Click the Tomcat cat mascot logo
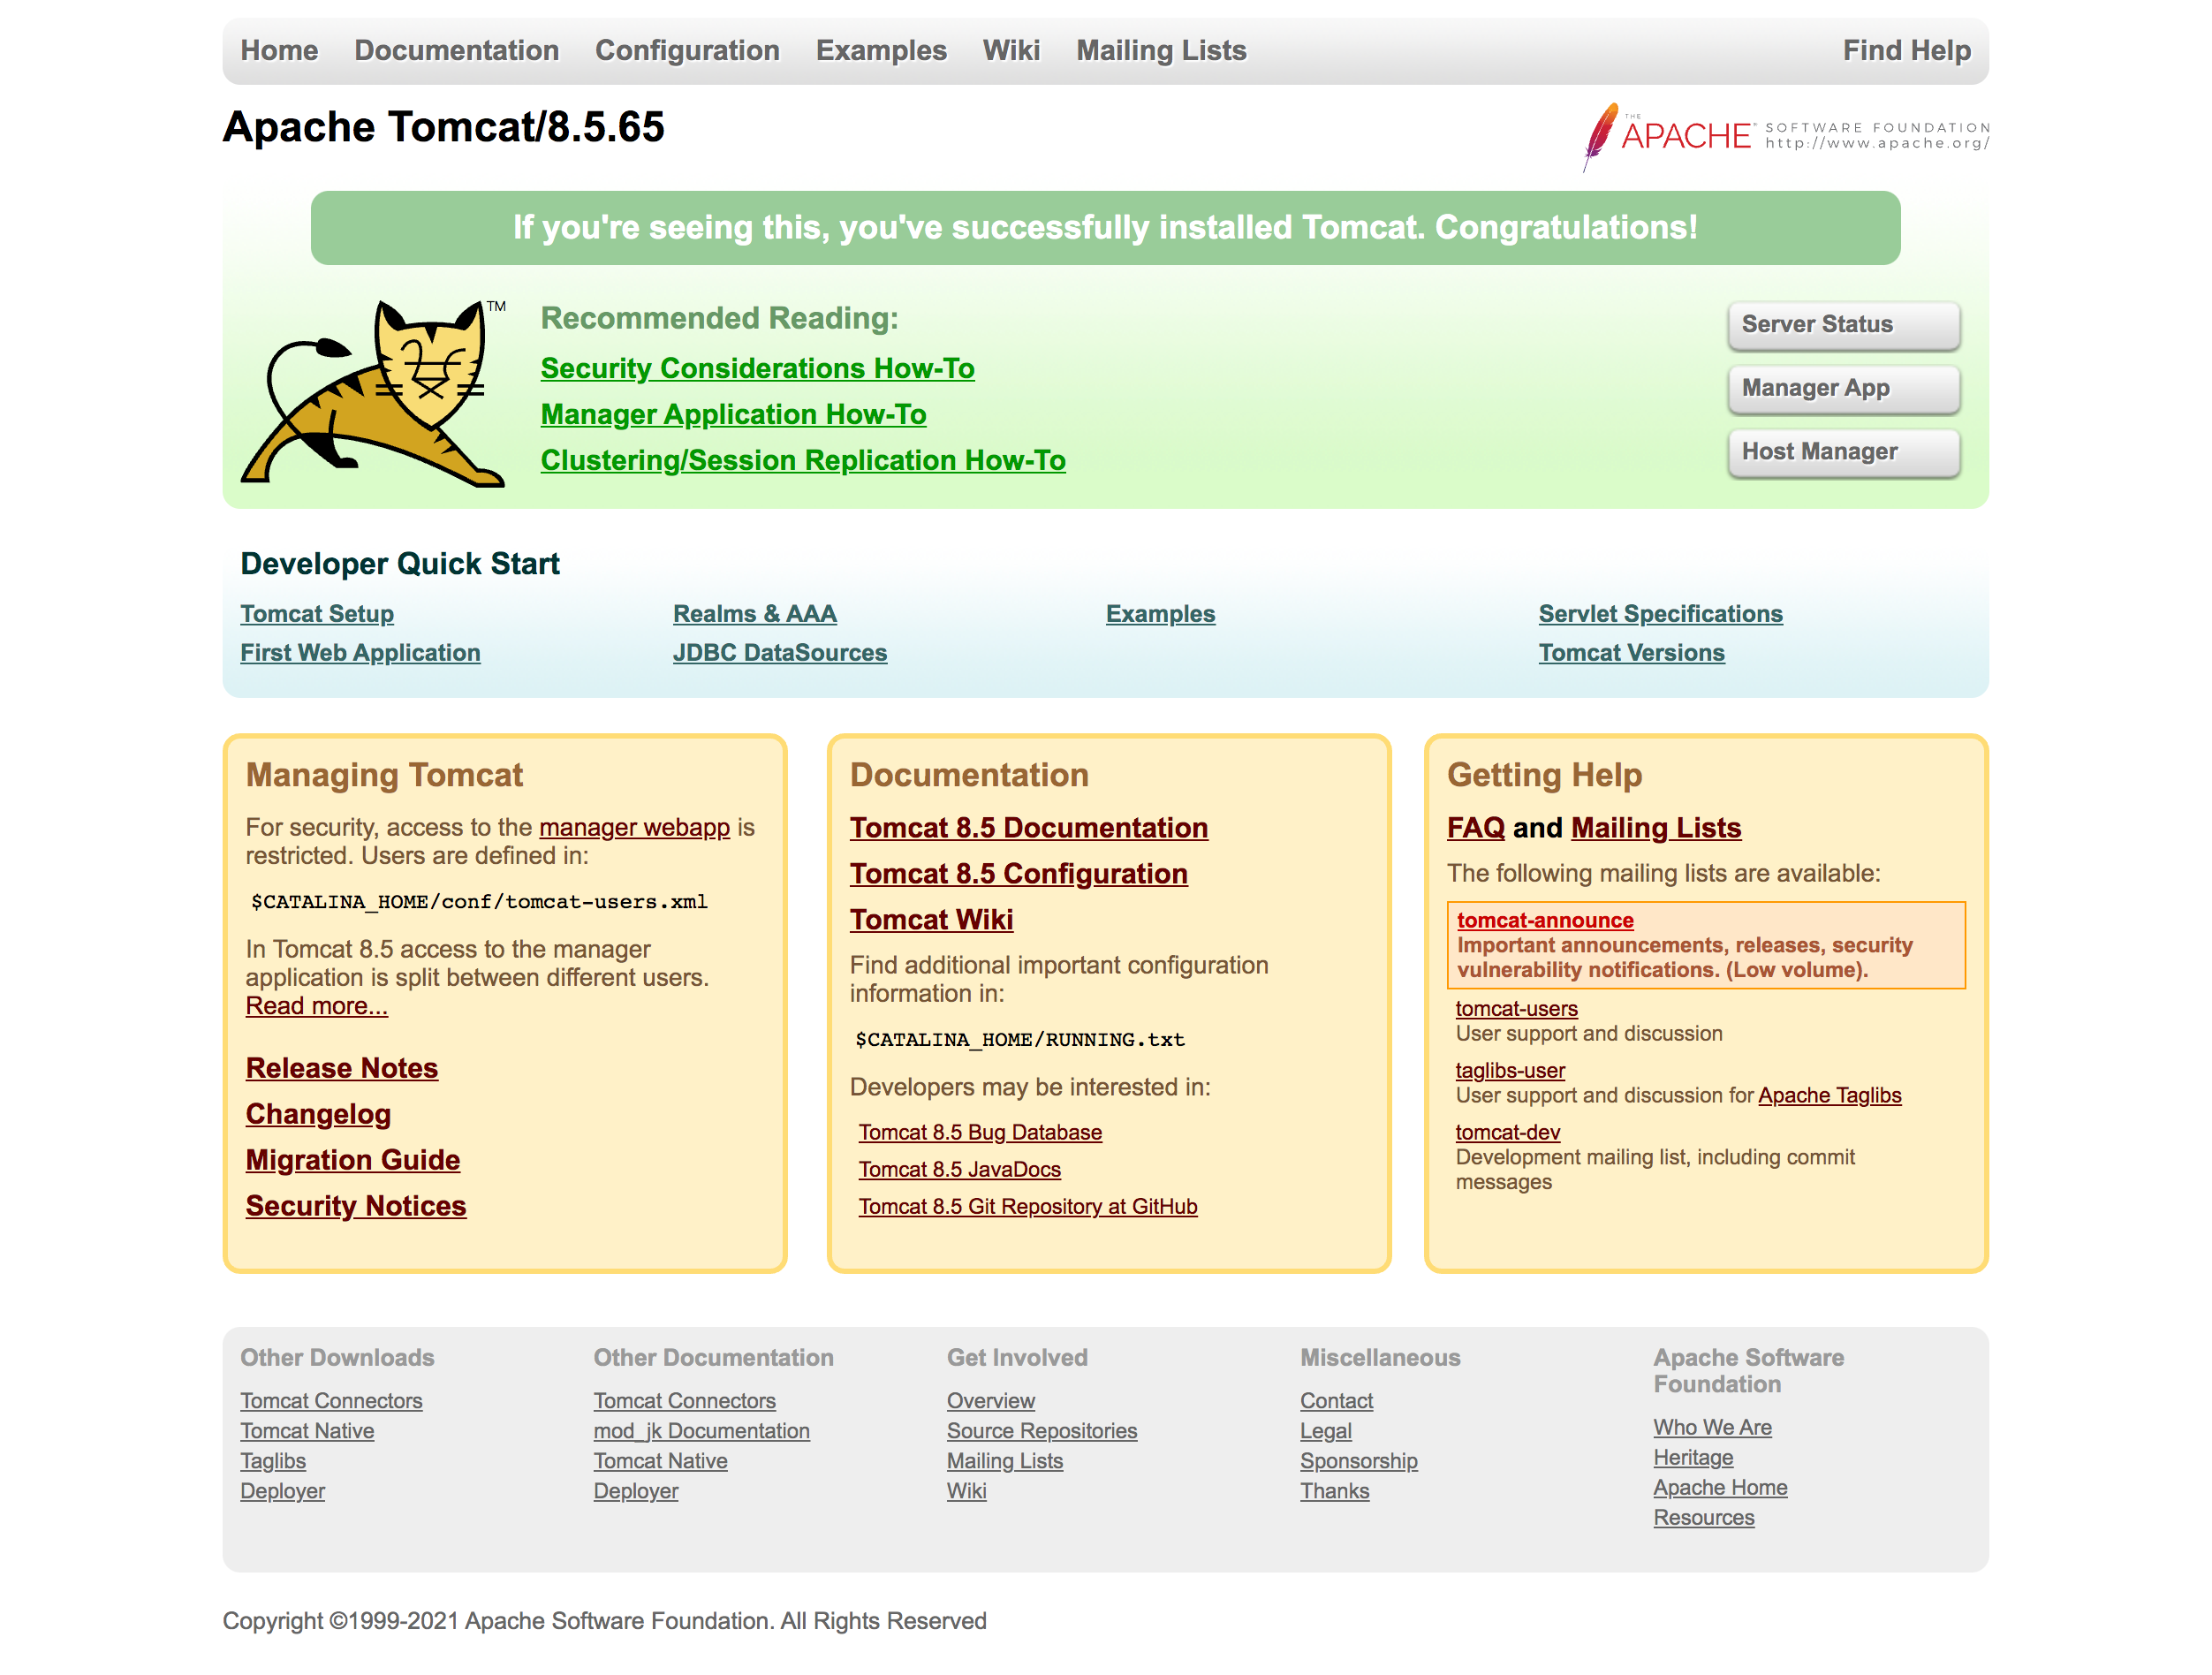 pos(373,392)
